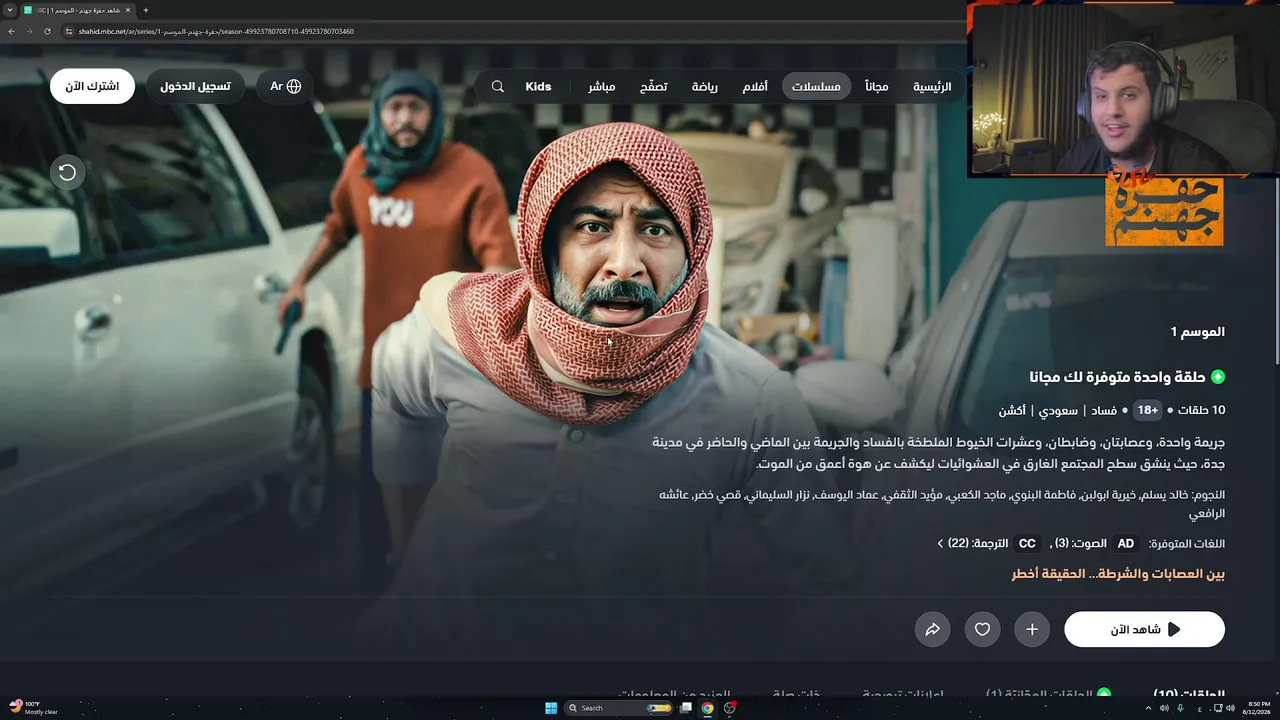1280x720 pixels.
Task: Click the browser Forward arrow
Action: point(29,31)
